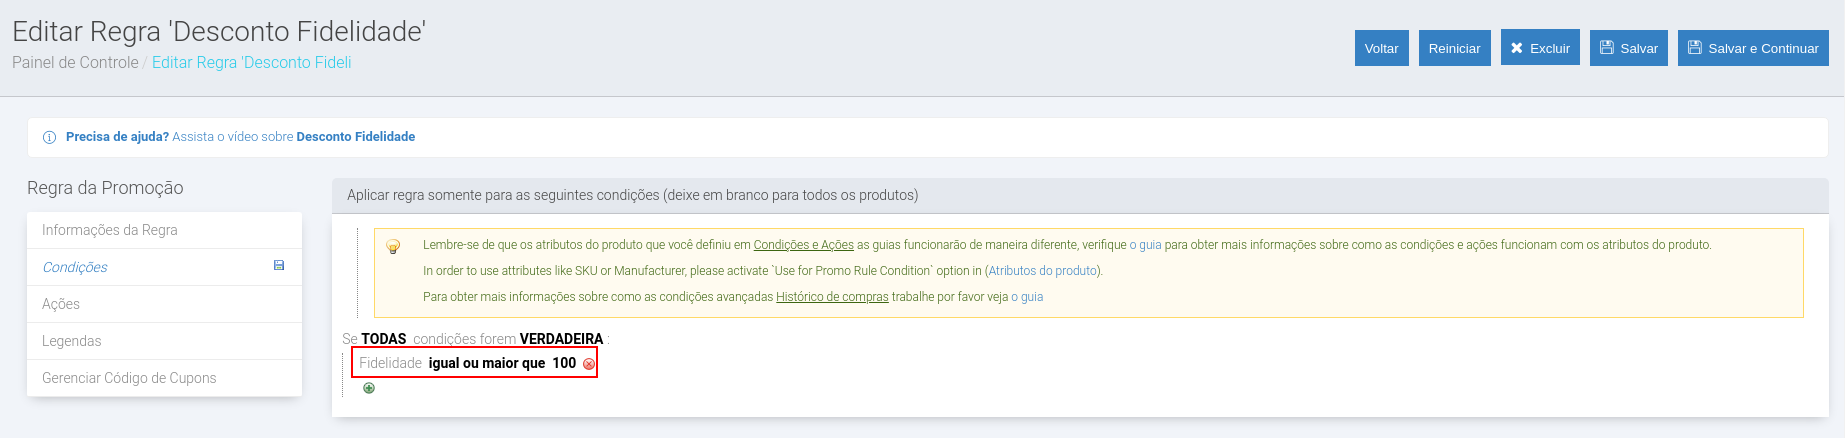Open the Legendas tab
Screen dimensions: 1845x438
tap(72, 341)
